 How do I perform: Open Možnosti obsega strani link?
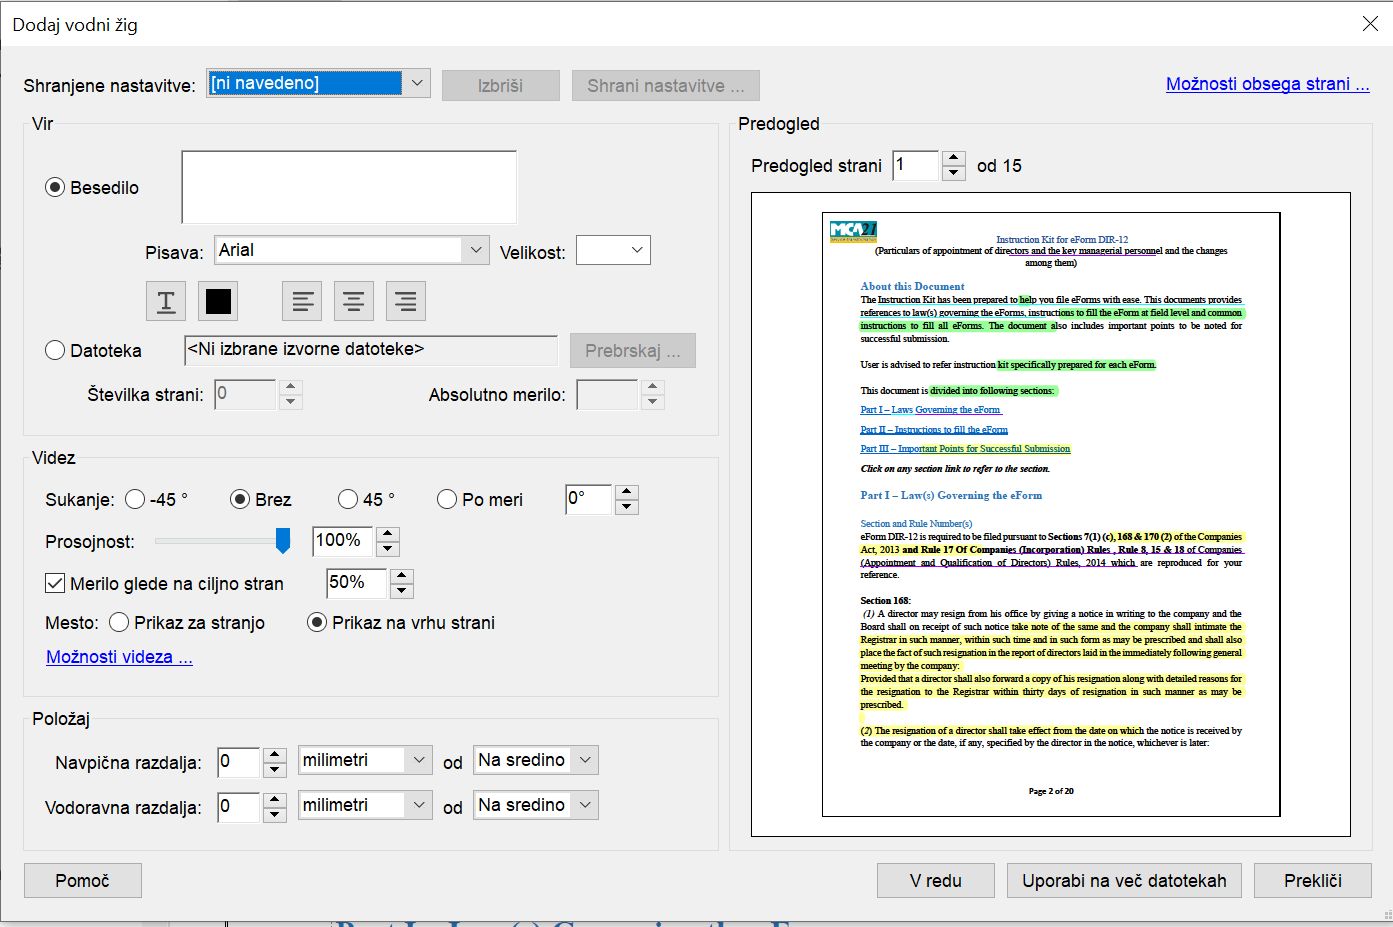[x=1268, y=84]
